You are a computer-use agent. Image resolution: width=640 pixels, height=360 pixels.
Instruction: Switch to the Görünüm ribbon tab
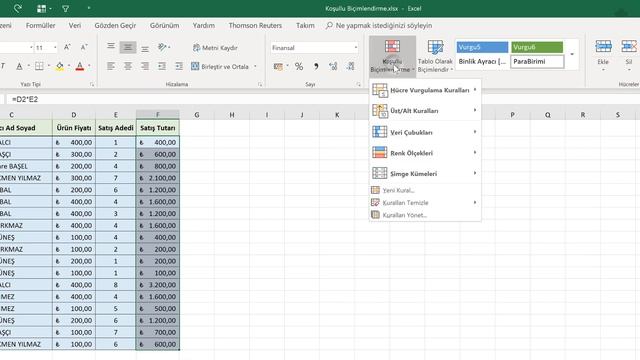(x=164, y=25)
